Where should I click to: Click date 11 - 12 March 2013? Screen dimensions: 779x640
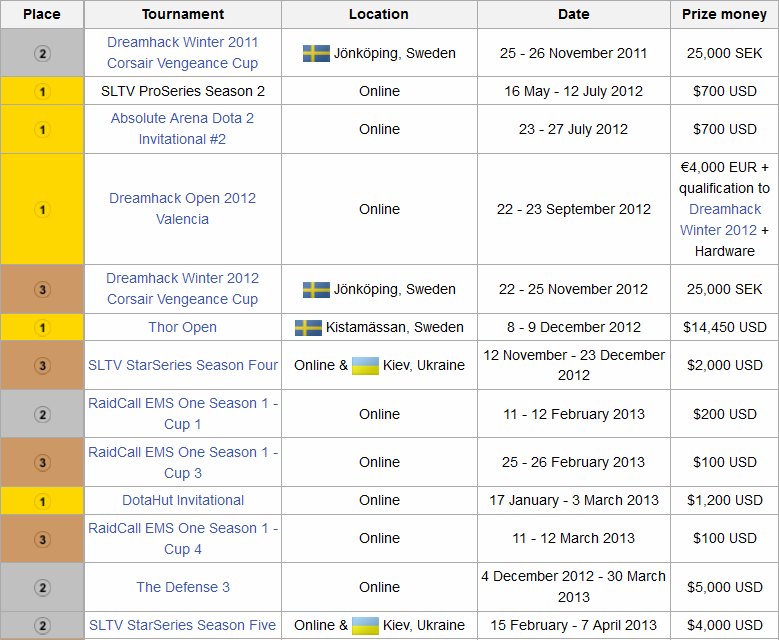(574, 538)
